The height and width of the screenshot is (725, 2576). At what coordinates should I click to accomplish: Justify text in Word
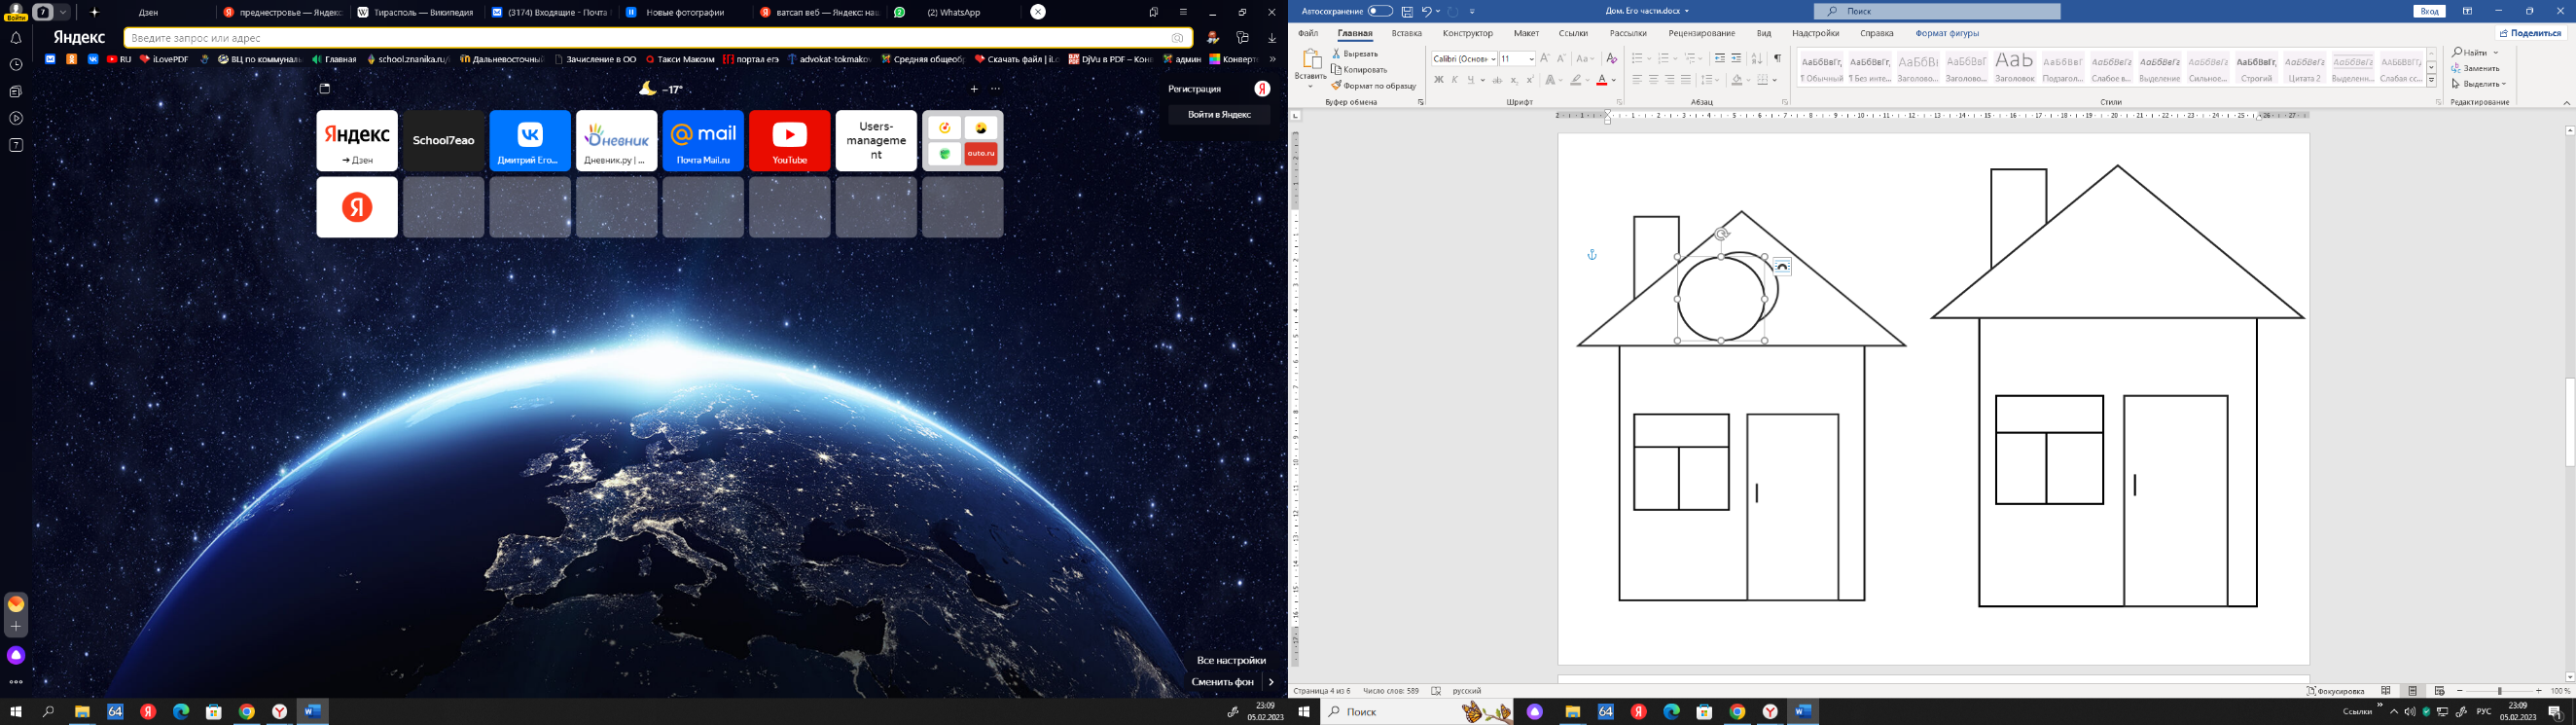(1685, 80)
